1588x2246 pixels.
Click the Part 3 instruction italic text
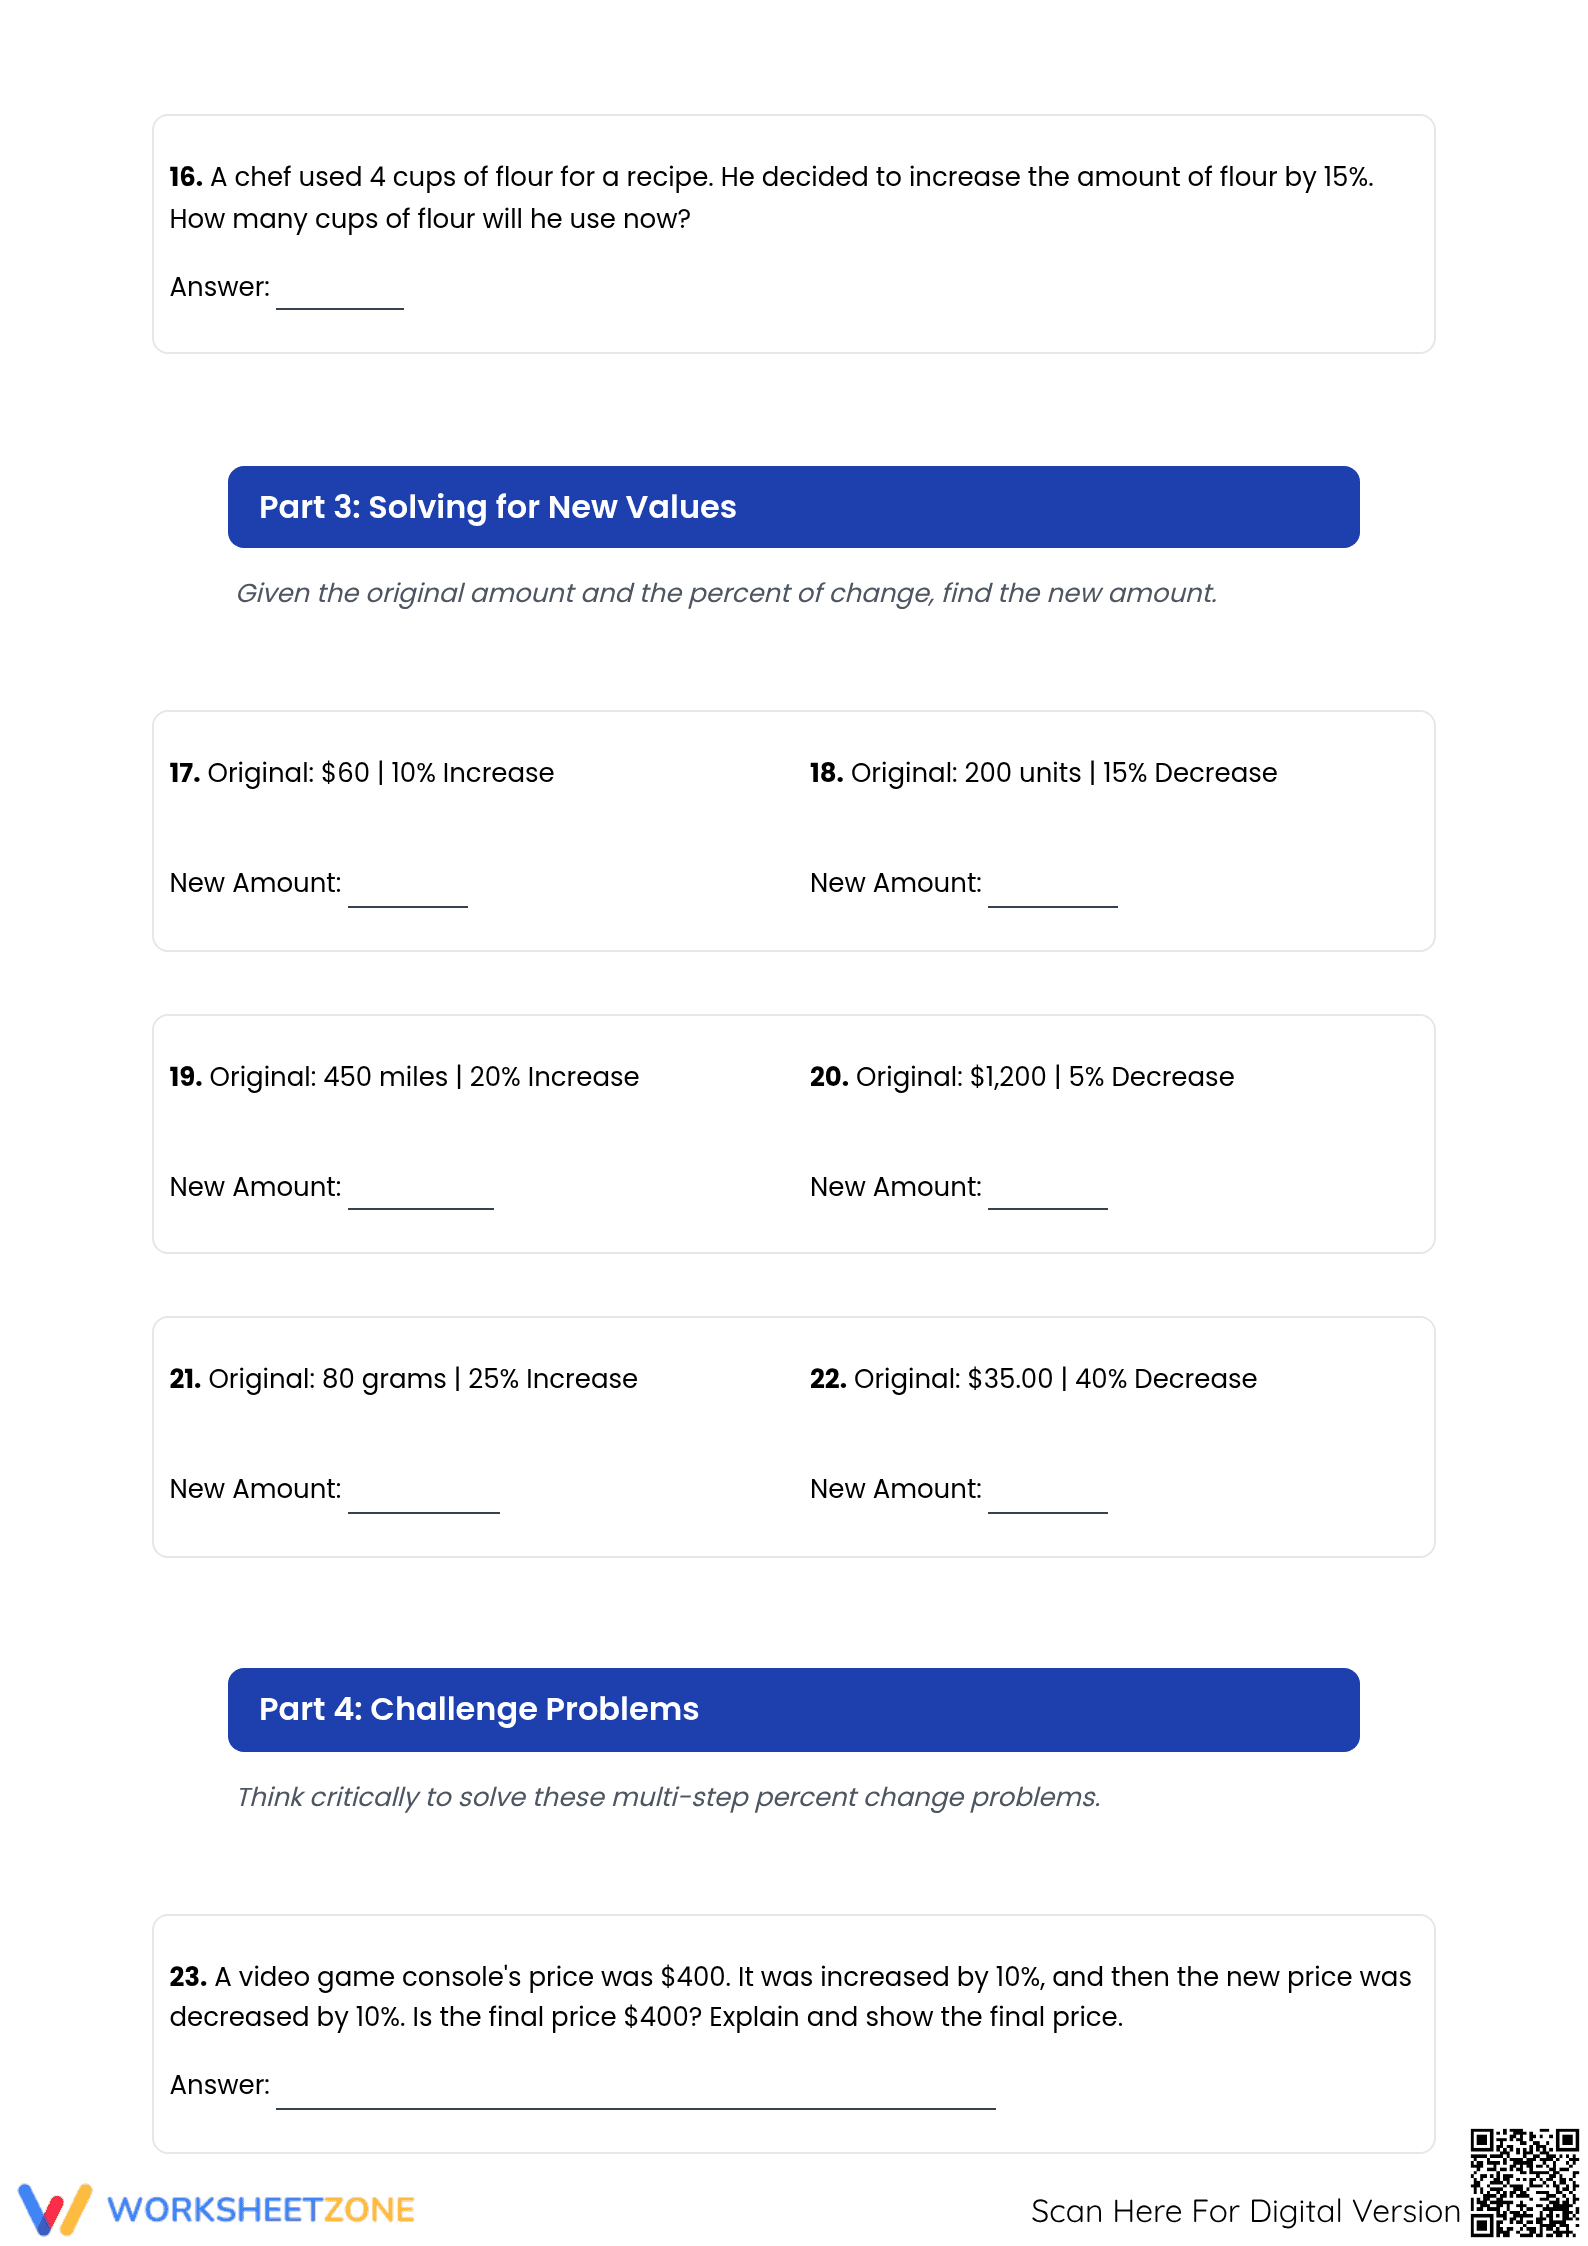click(727, 593)
